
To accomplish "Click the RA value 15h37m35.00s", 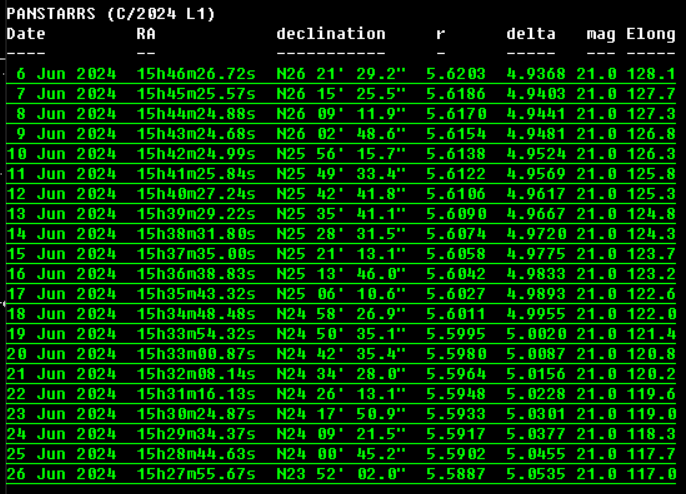I will click(x=196, y=254).
